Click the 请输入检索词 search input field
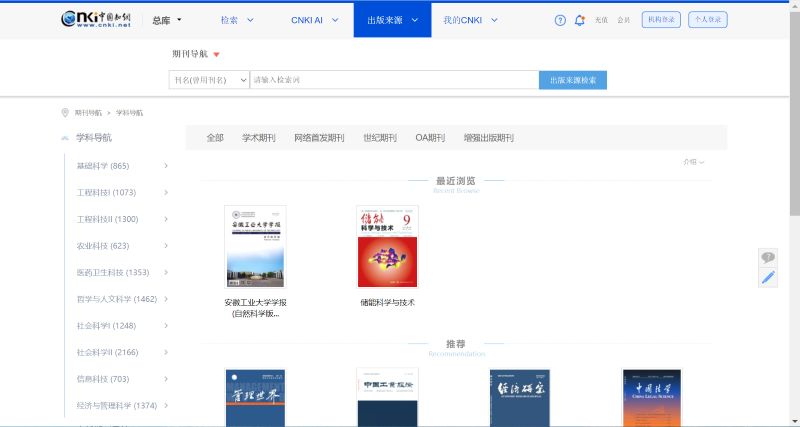This screenshot has width=800, height=427. click(x=393, y=80)
